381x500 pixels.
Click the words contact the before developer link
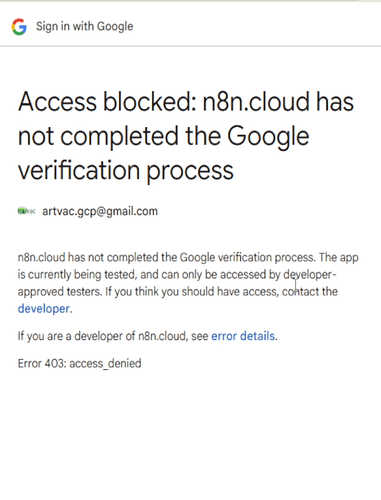[x=310, y=292]
